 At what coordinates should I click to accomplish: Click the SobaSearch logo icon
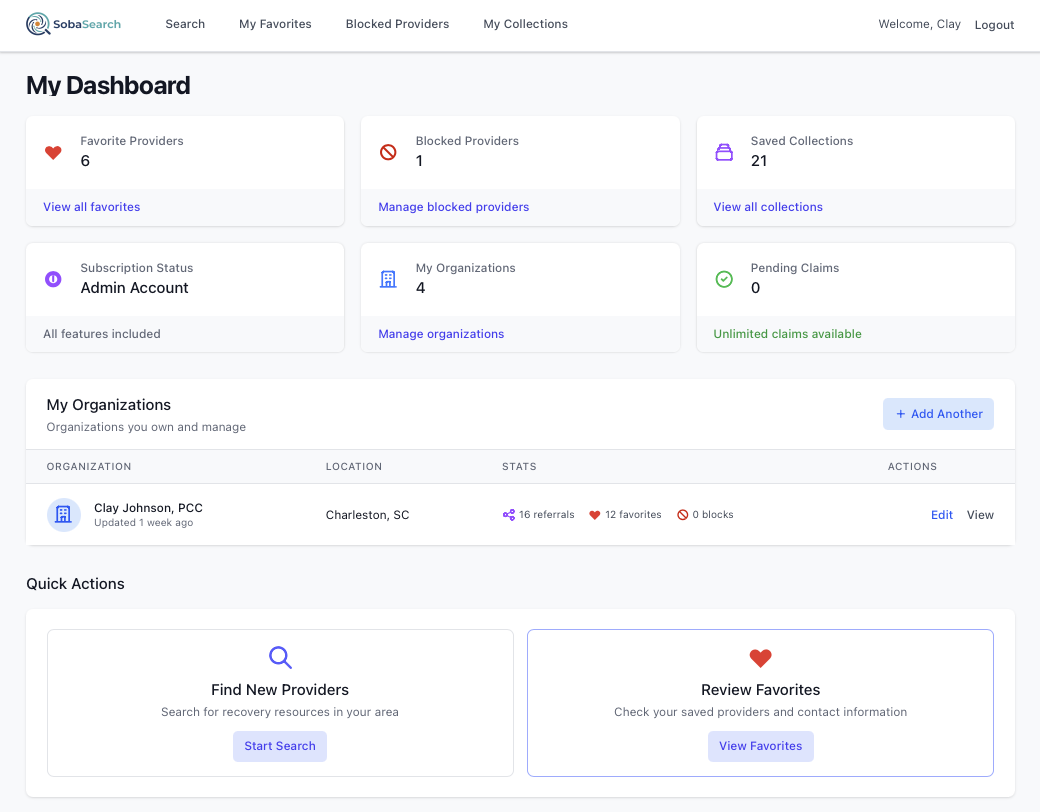[x=38, y=24]
